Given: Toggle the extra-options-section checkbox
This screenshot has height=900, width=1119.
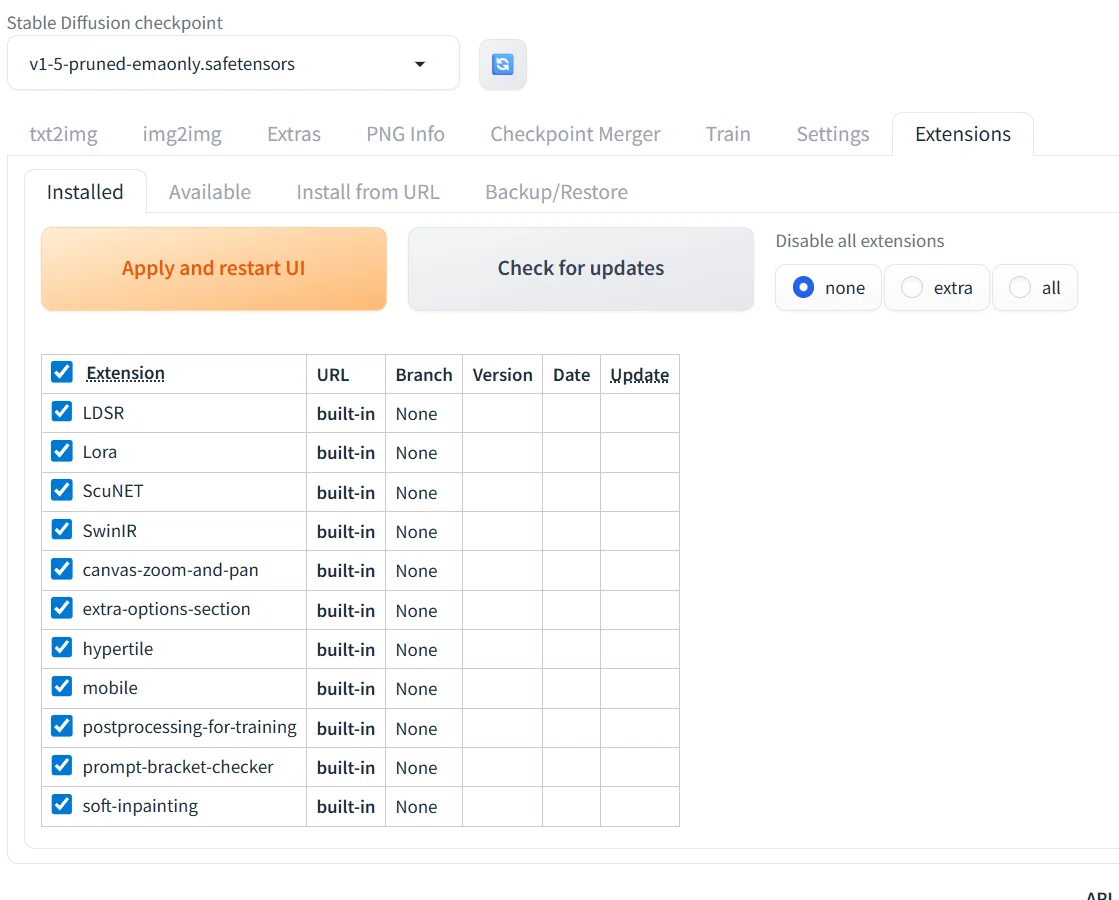Looking at the screenshot, I should (62, 608).
